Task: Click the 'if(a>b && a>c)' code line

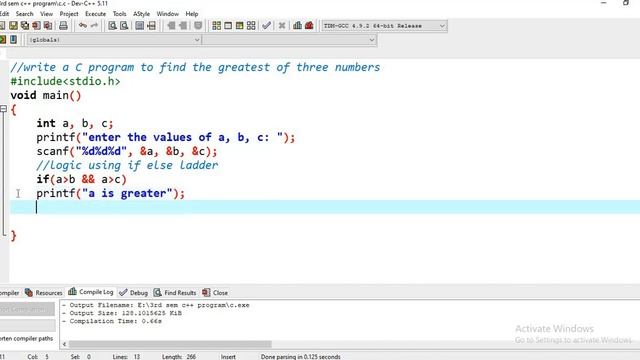Action: (81, 179)
